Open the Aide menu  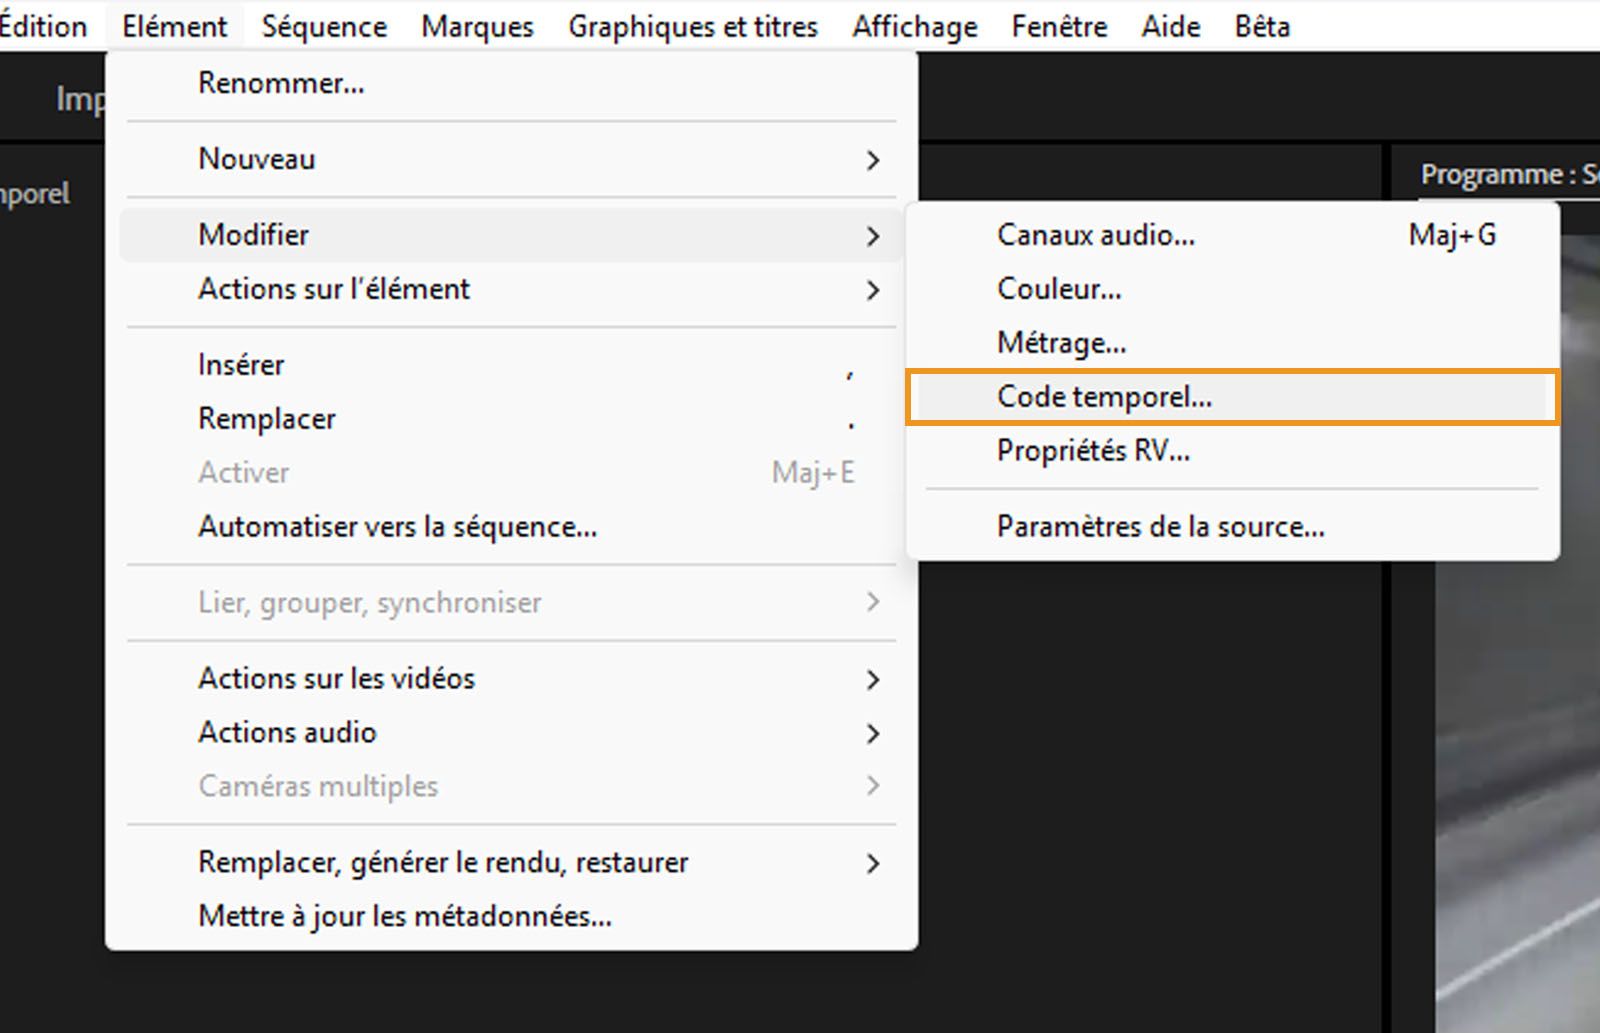tap(1168, 26)
